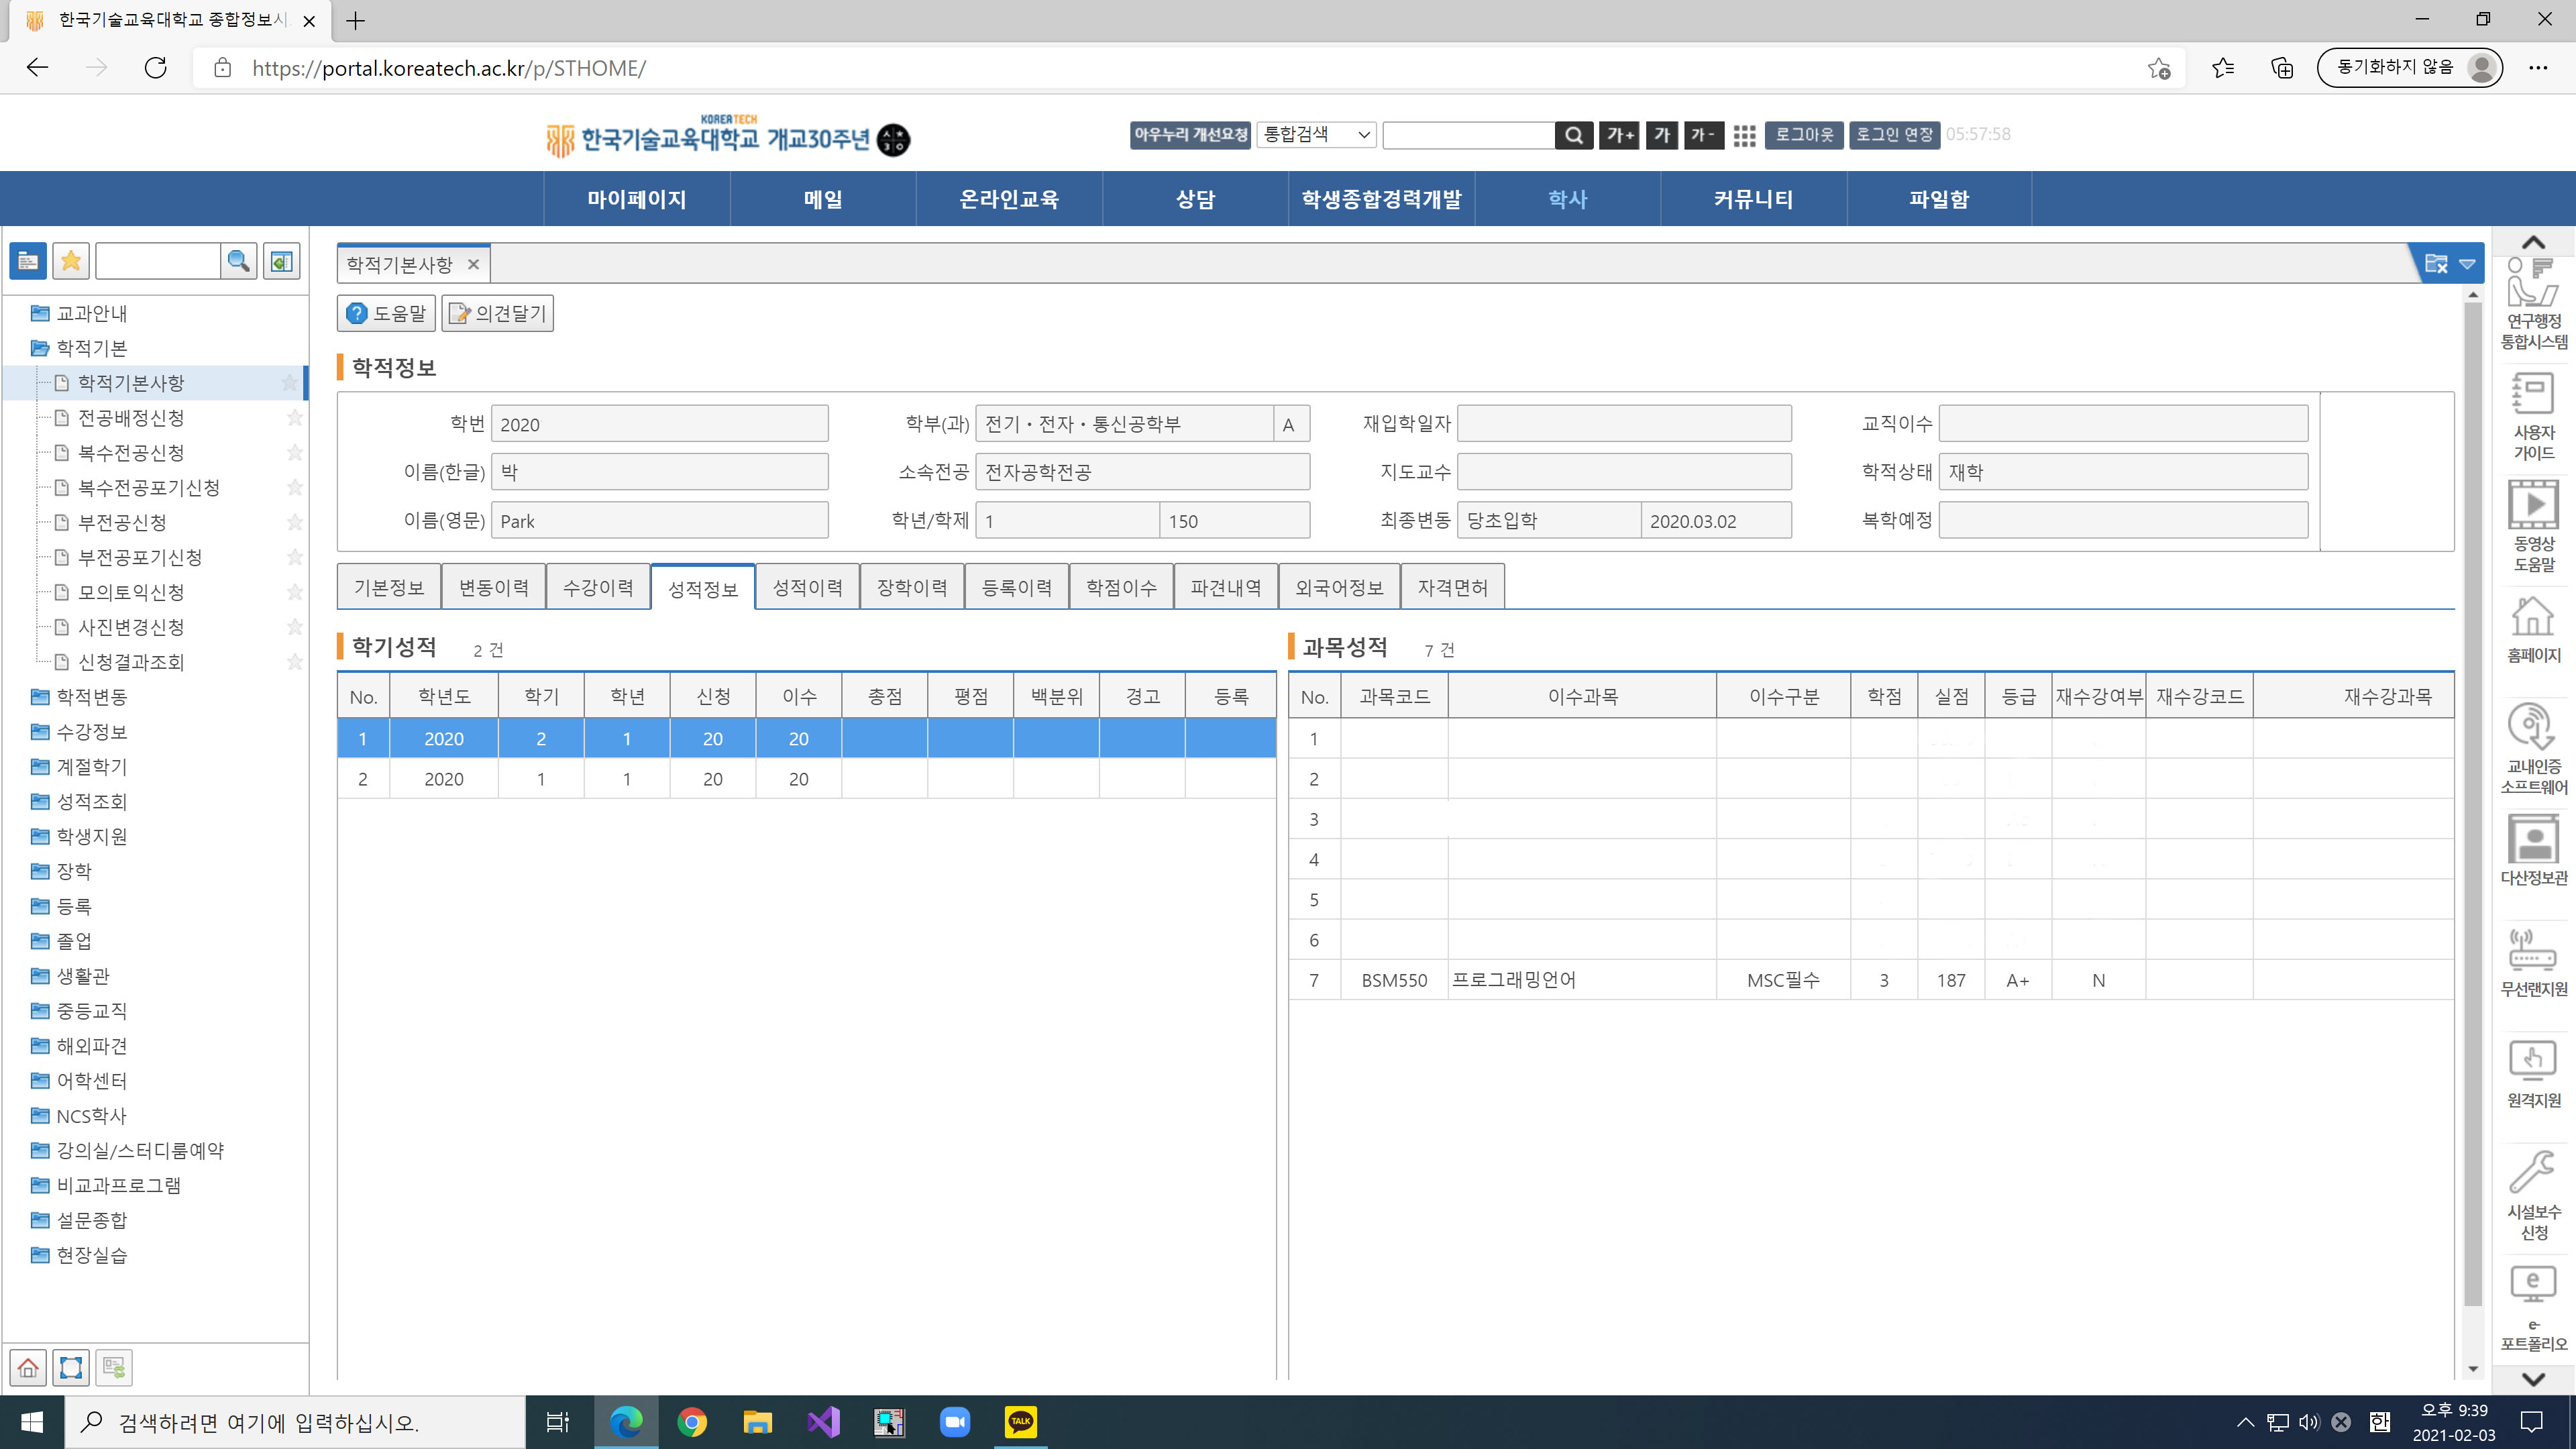Image resolution: width=2576 pixels, height=1449 pixels.
Task: Click the 로그아웃 button
Action: click(x=1804, y=135)
